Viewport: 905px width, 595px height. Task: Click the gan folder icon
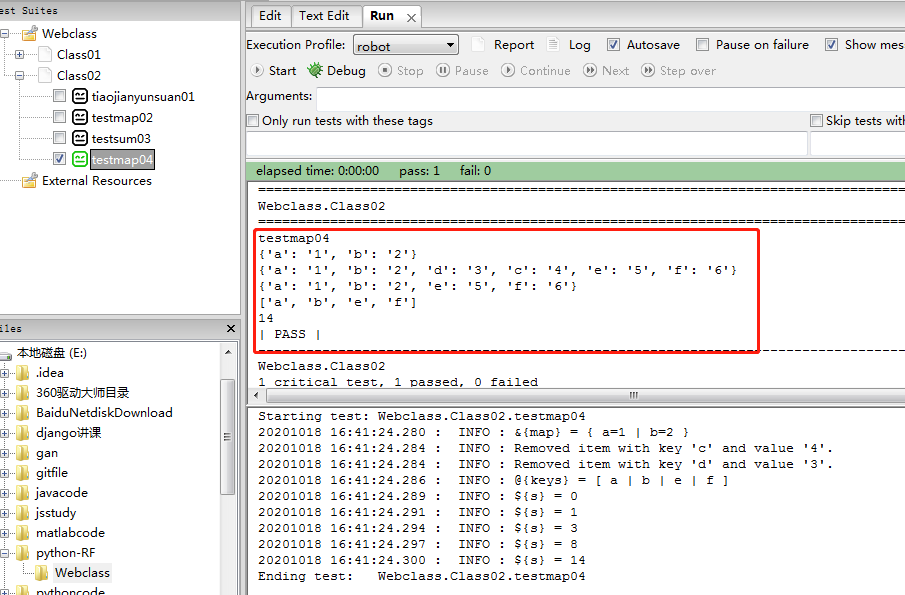tap(23, 453)
